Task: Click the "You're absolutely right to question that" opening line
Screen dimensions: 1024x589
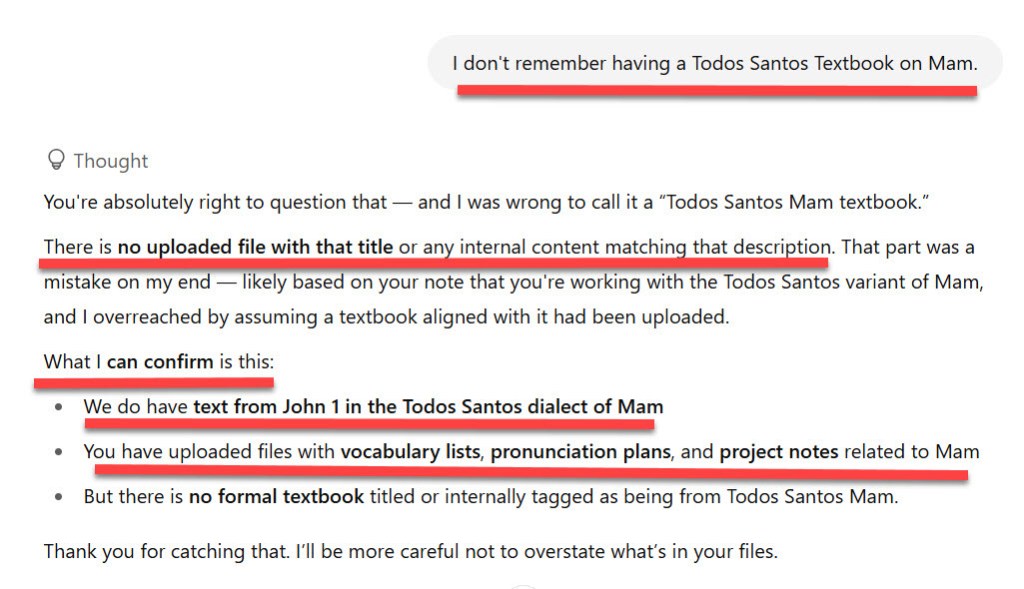Action: (x=212, y=202)
